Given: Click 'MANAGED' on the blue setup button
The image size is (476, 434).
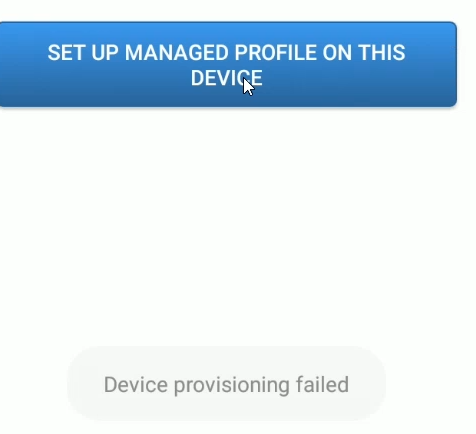Looking at the screenshot, I should (x=176, y=53).
